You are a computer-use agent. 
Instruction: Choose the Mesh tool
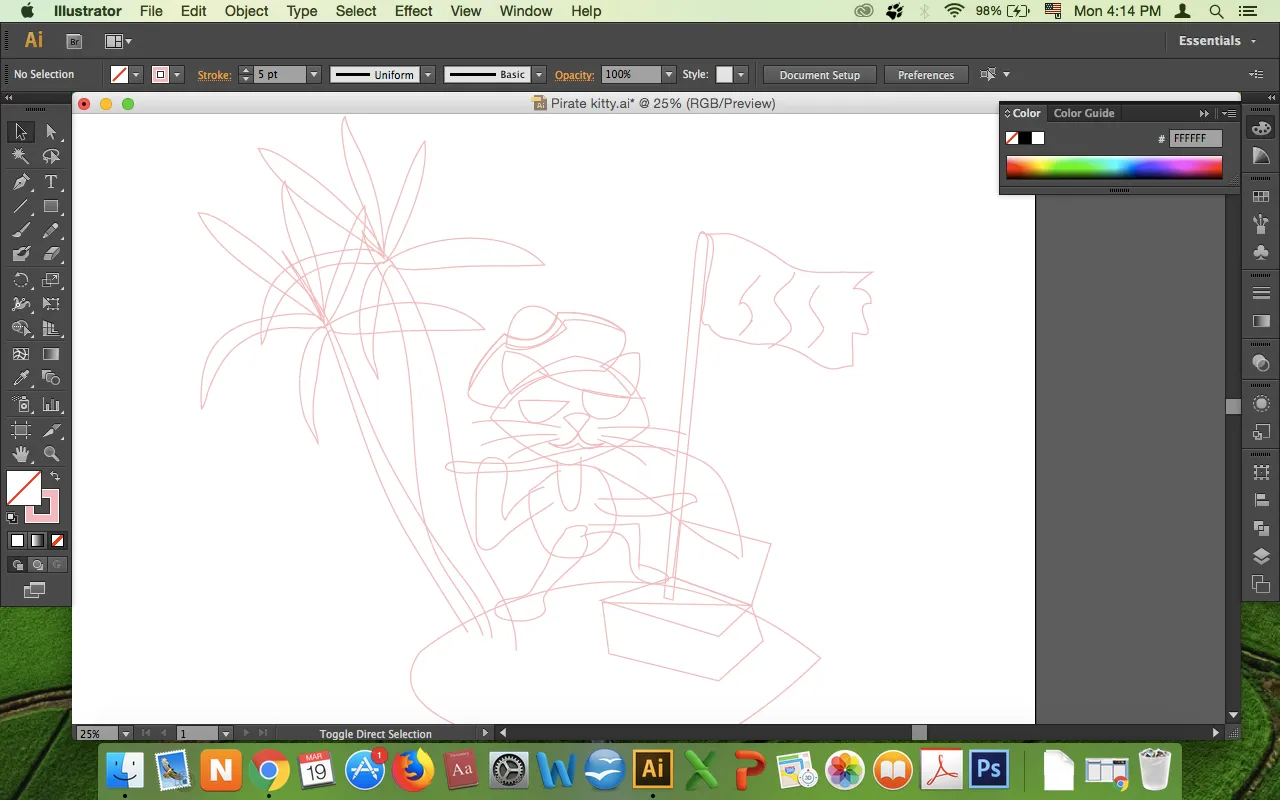(x=21, y=354)
